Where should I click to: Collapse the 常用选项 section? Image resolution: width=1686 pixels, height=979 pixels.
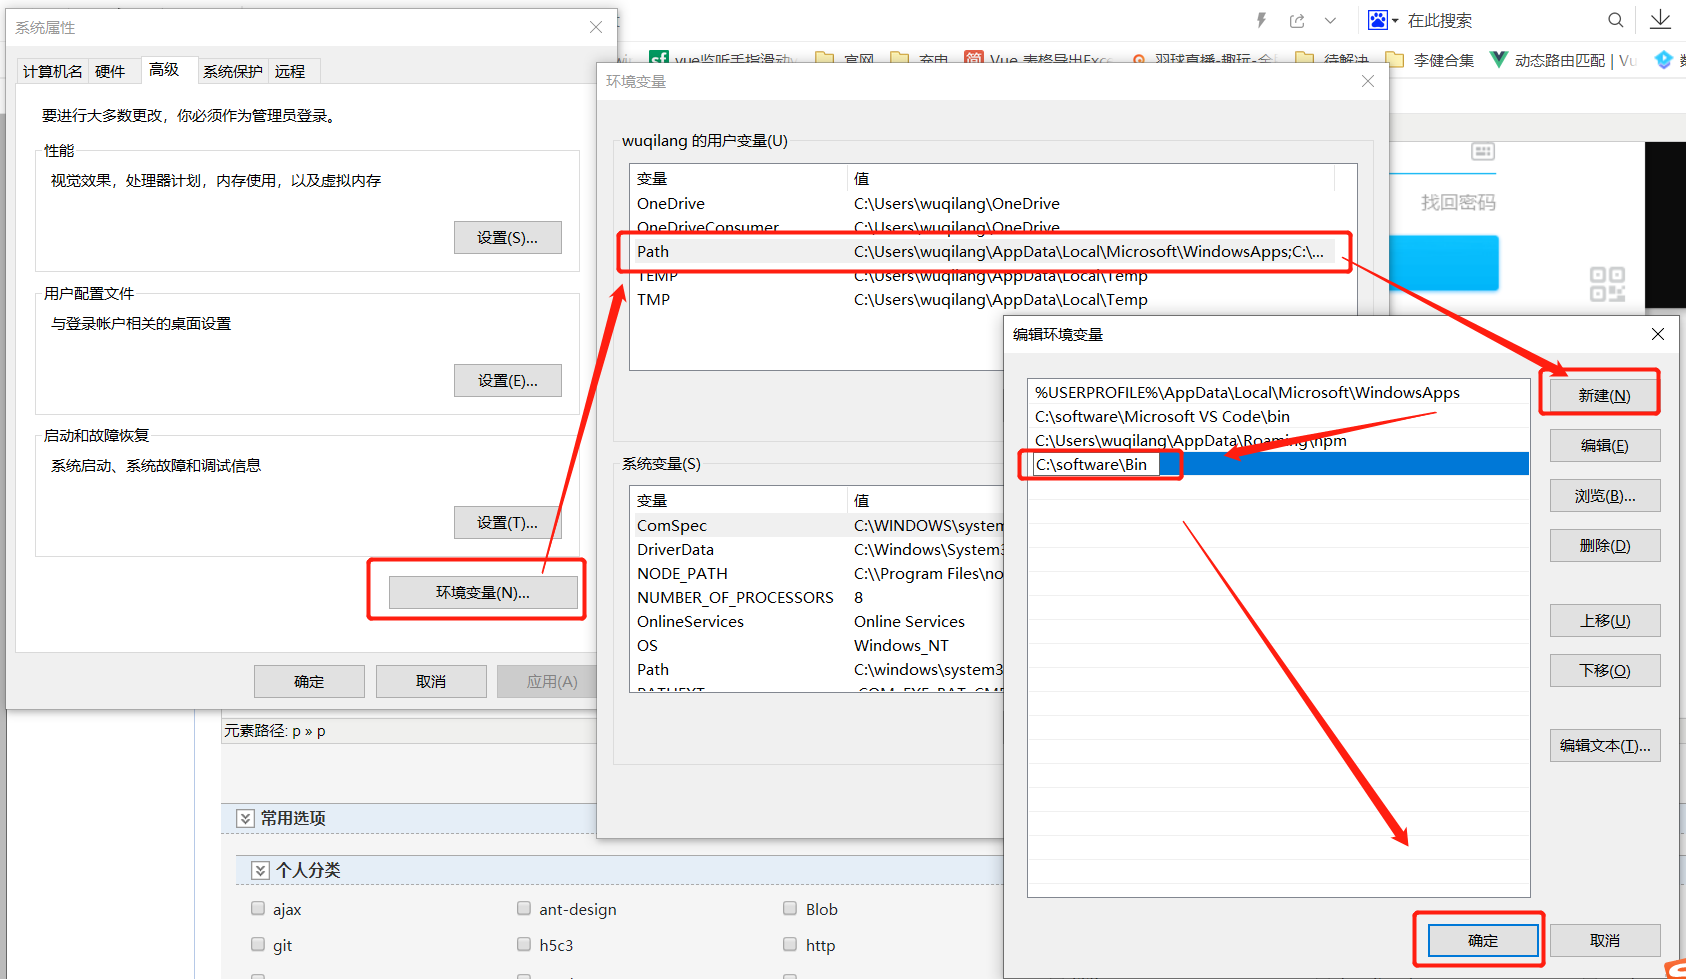tap(245, 818)
